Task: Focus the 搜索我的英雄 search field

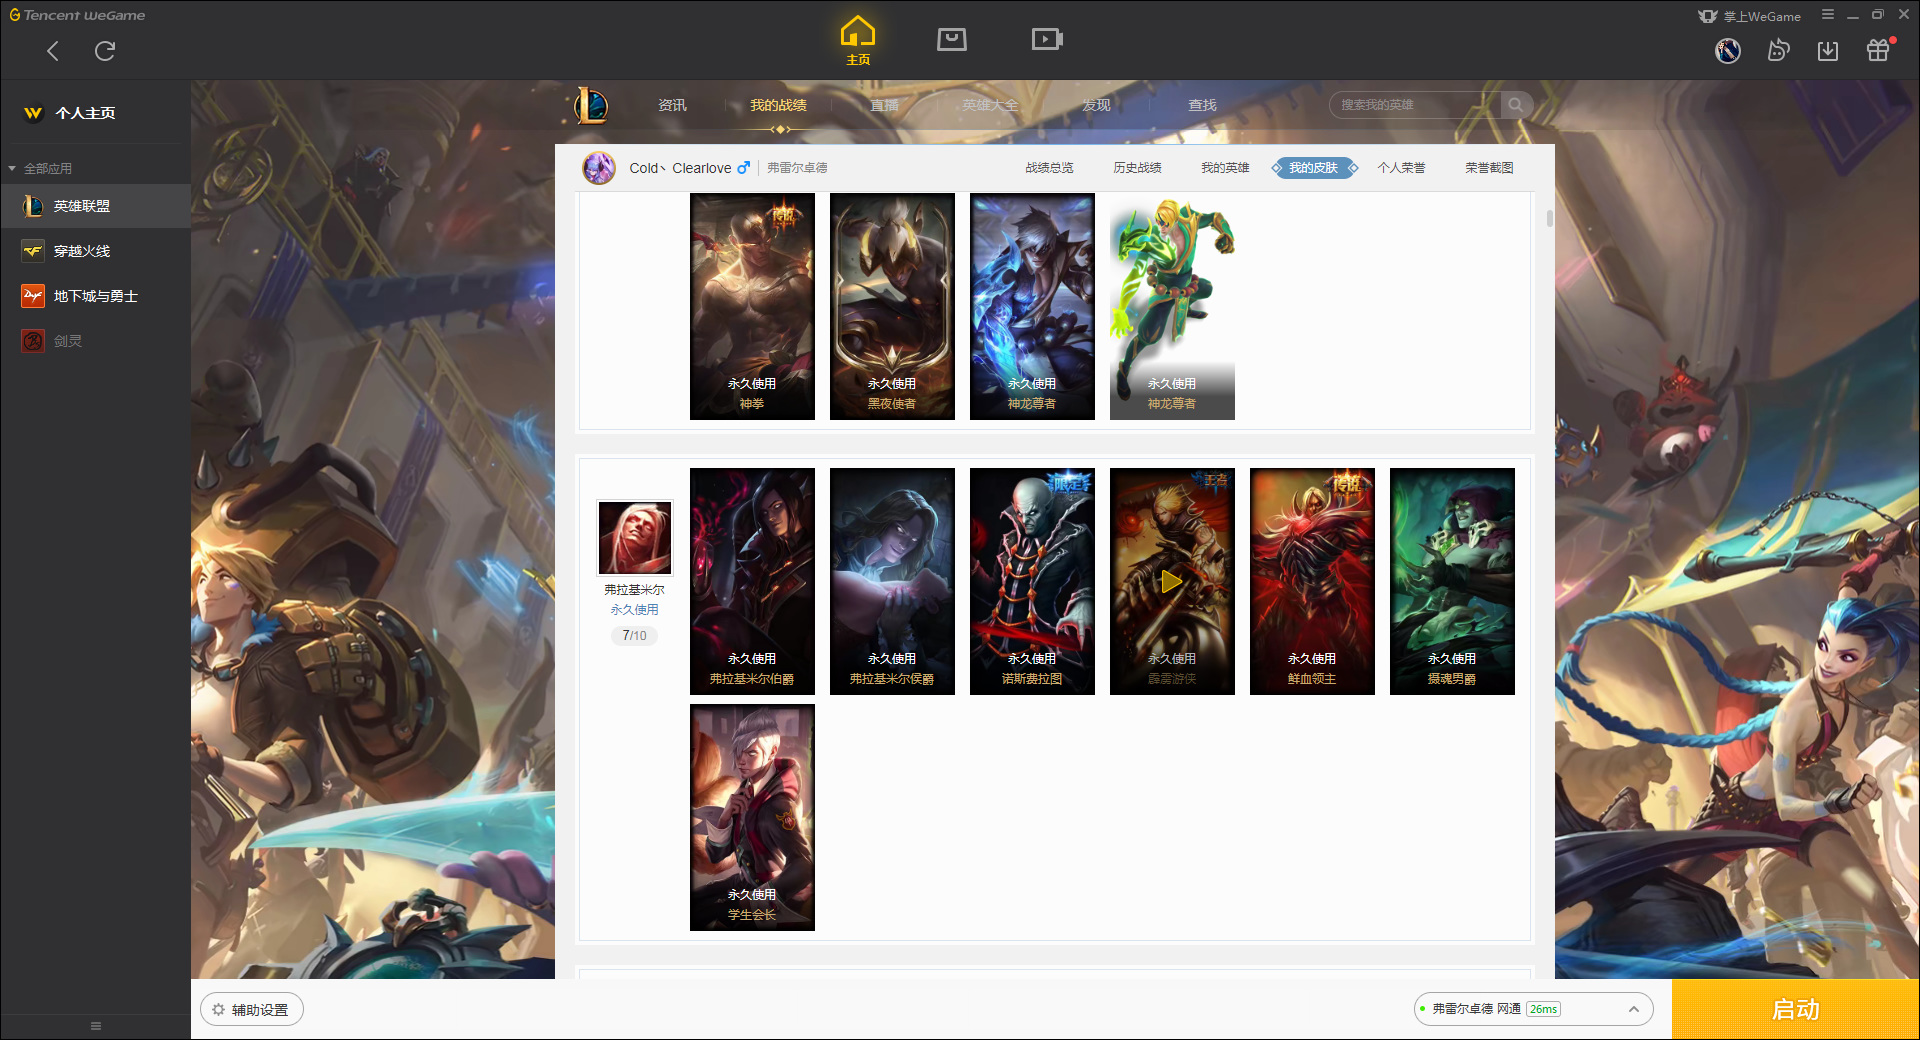Action: pyautogui.click(x=1416, y=105)
